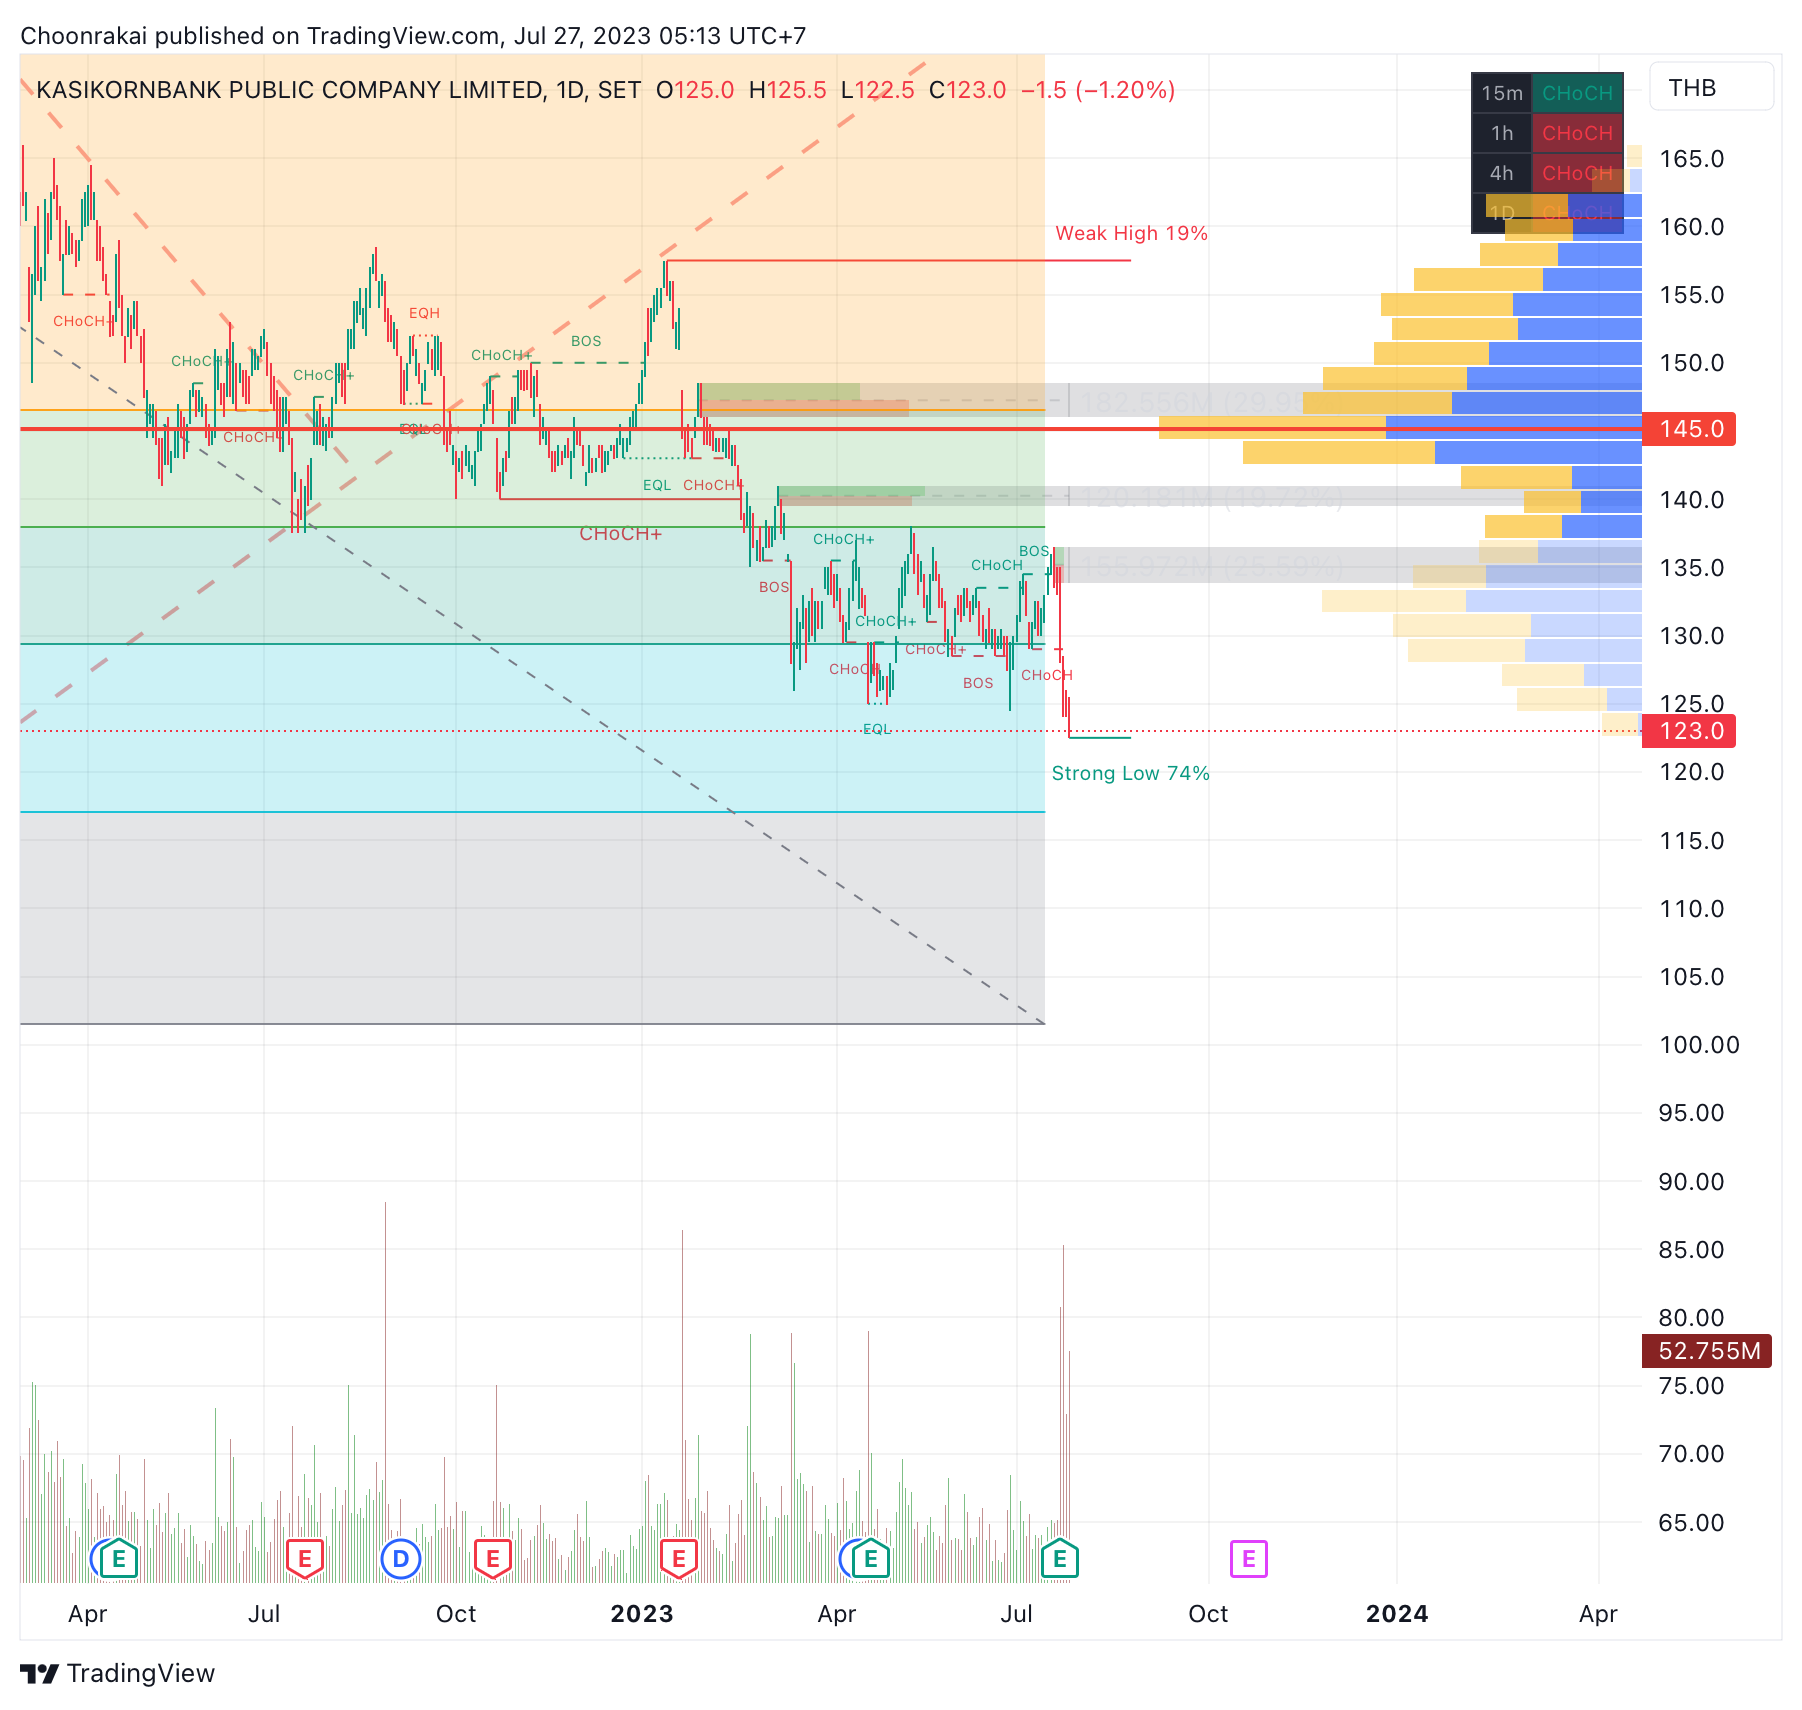1802x1710 pixels.
Task: Click the low value 'L122.5'
Action: [878, 90]
